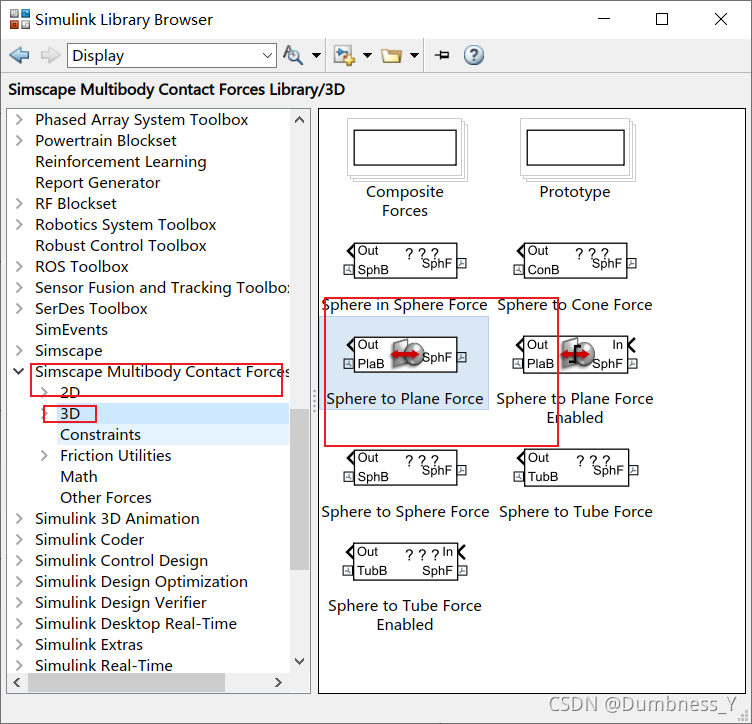Select Other Forces sublibrary
The width and height of the screenshot is (752, 724).
(106, 498)
